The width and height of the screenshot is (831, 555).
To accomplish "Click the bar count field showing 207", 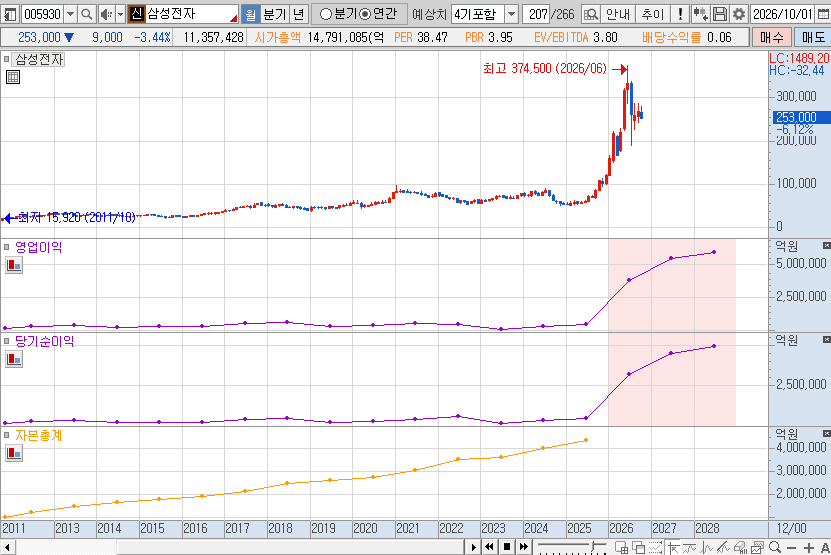I will coord(538,14).
